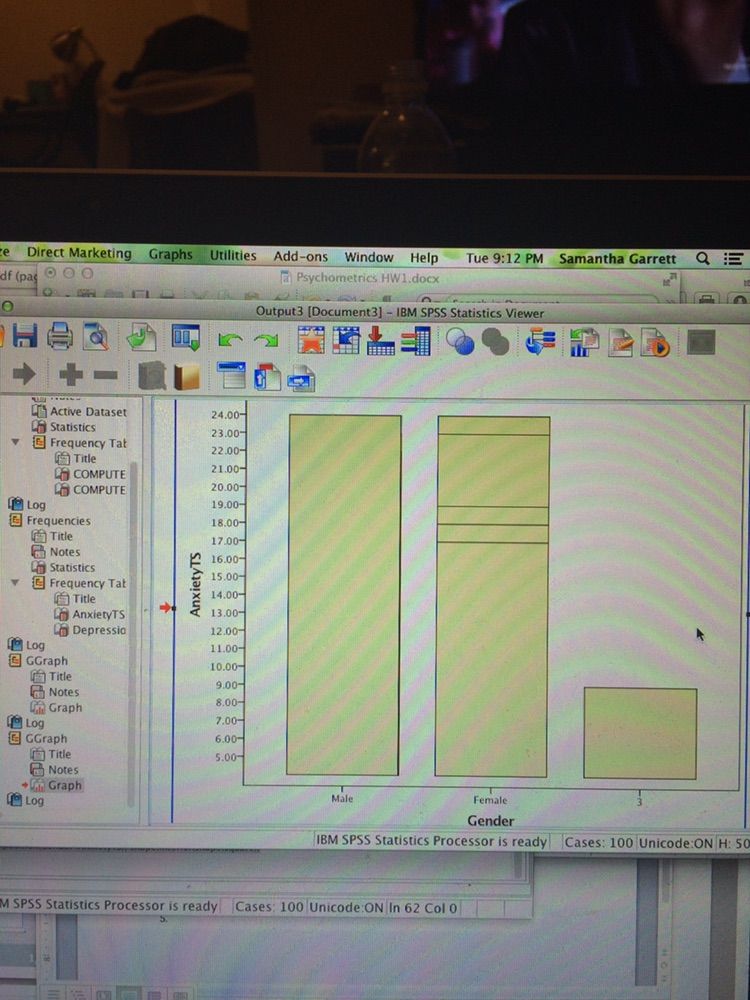Click the Go to Case icon

[x=346, y=340]
